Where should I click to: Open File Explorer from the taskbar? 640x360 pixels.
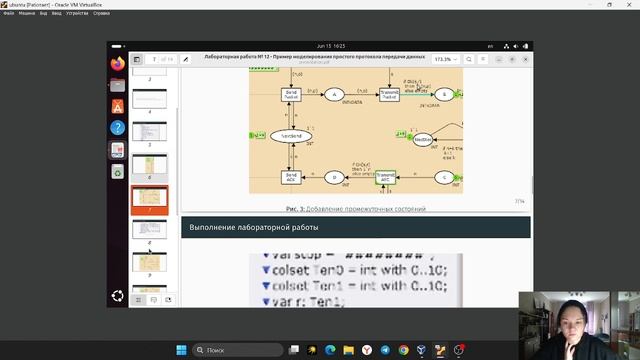point(349,350)
